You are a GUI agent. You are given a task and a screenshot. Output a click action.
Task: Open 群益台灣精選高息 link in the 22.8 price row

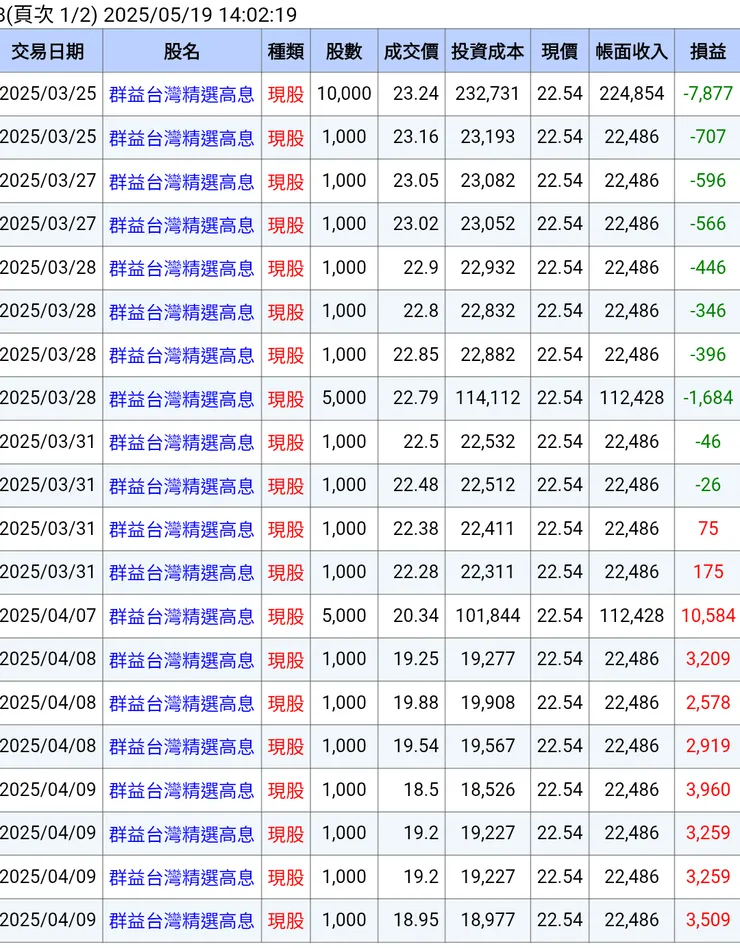coord(181,312)
